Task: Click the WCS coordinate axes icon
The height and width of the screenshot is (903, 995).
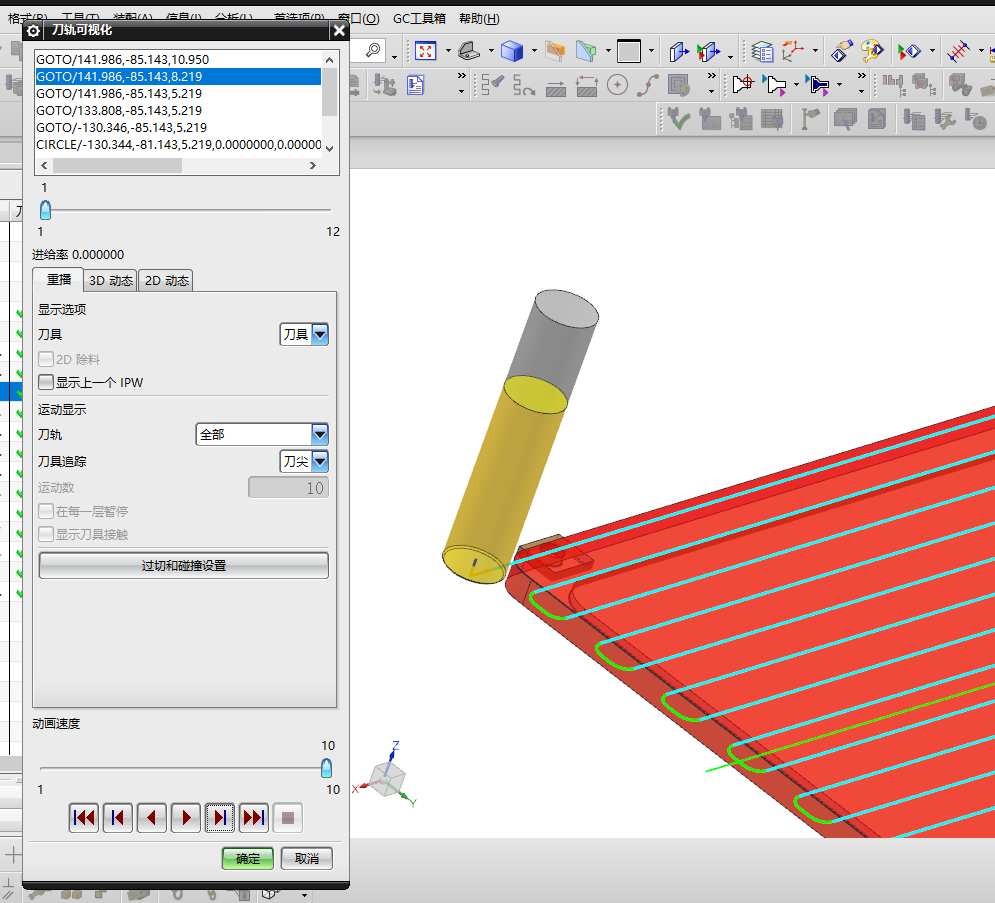Action: tap(793, 51)
